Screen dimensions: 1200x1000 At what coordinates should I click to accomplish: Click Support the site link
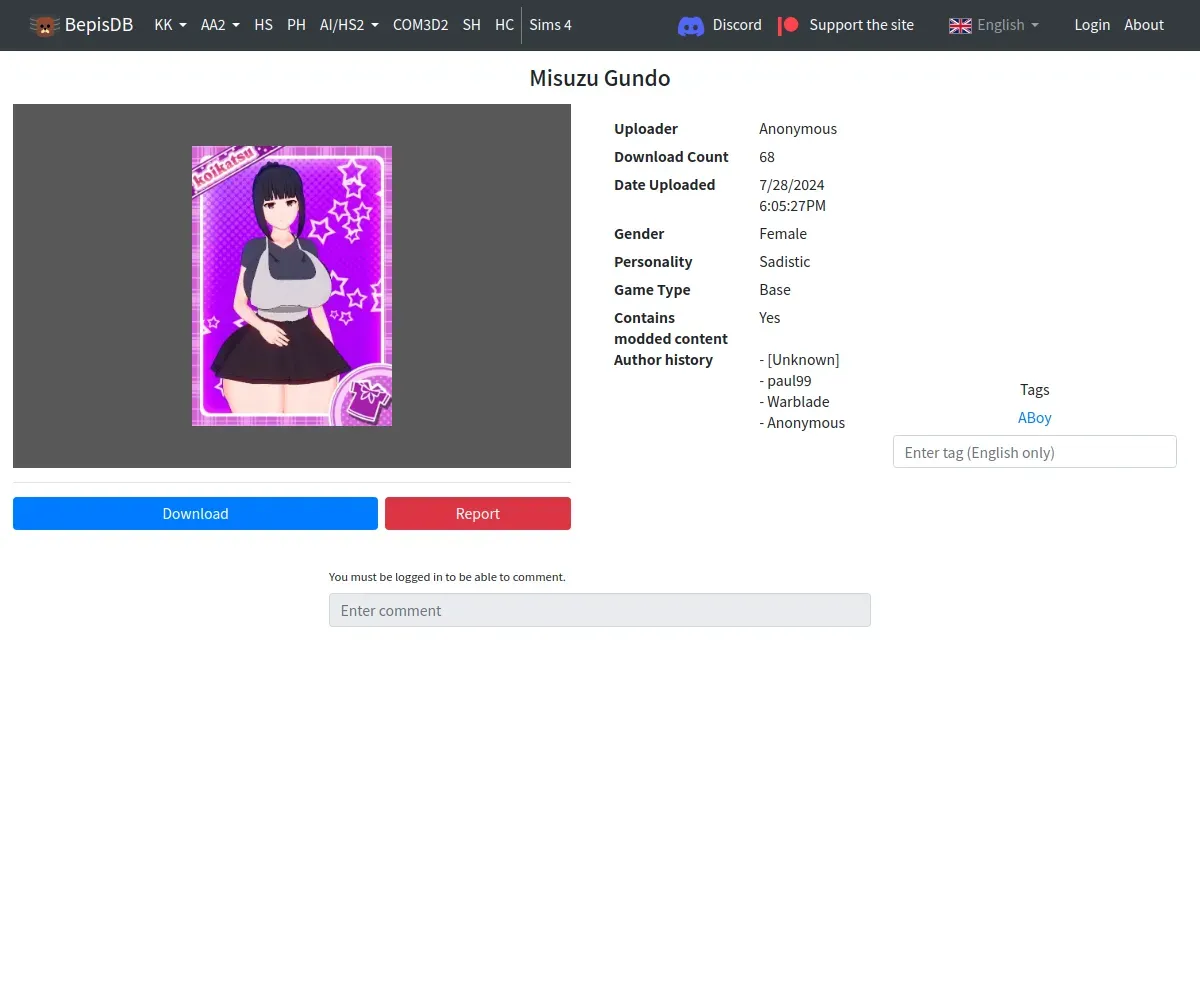point(861,25)
